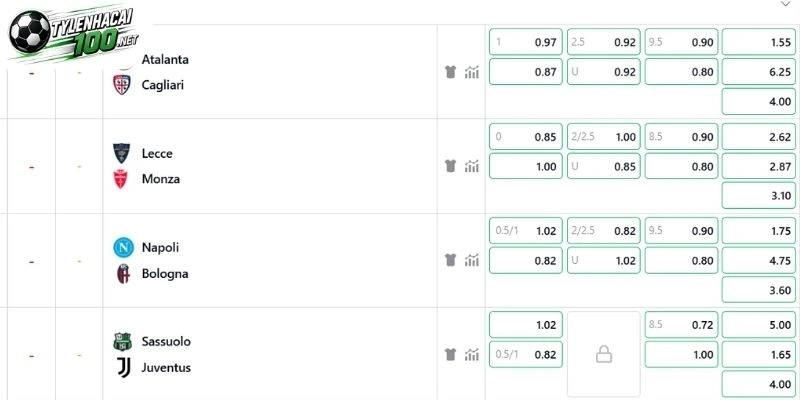
Task: Select Napoli win odds 1.75
Action: (759, 231)
